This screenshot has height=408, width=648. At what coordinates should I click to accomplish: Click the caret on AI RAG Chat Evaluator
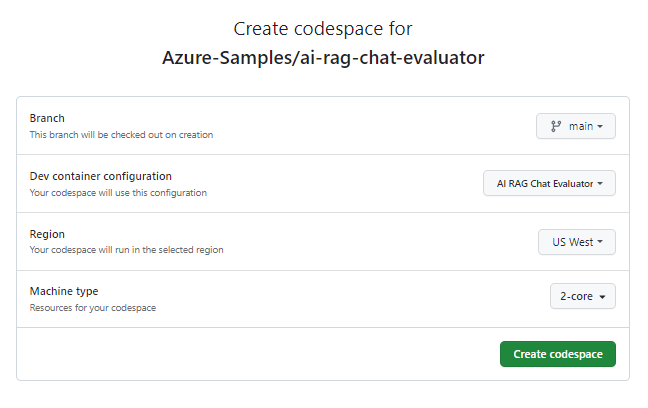coord(601,184)
